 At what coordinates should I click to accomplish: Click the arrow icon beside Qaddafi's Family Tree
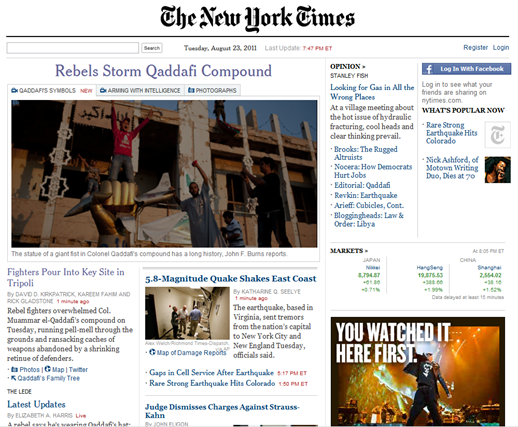(14, 378)
